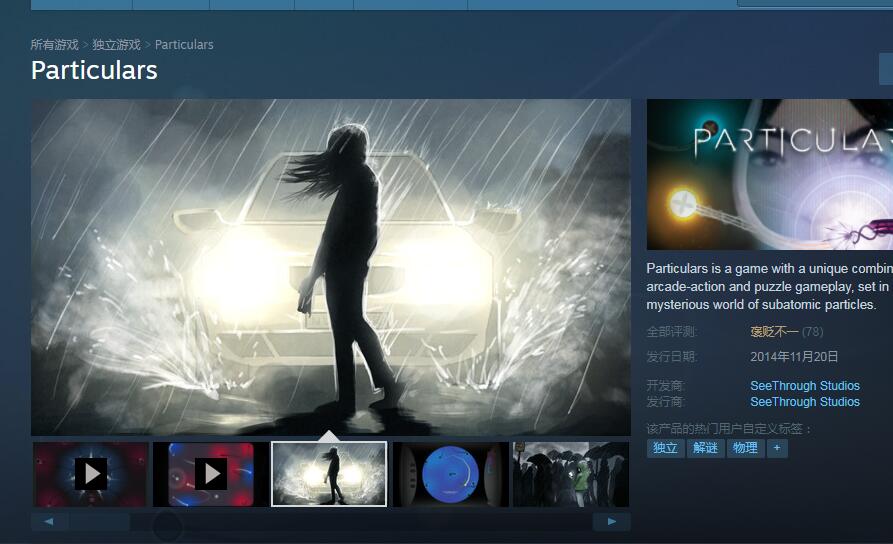
Task: Select the blue circle gameplay screenshot thumbnail
Action: pyautogui.click(x=450, y=474)
